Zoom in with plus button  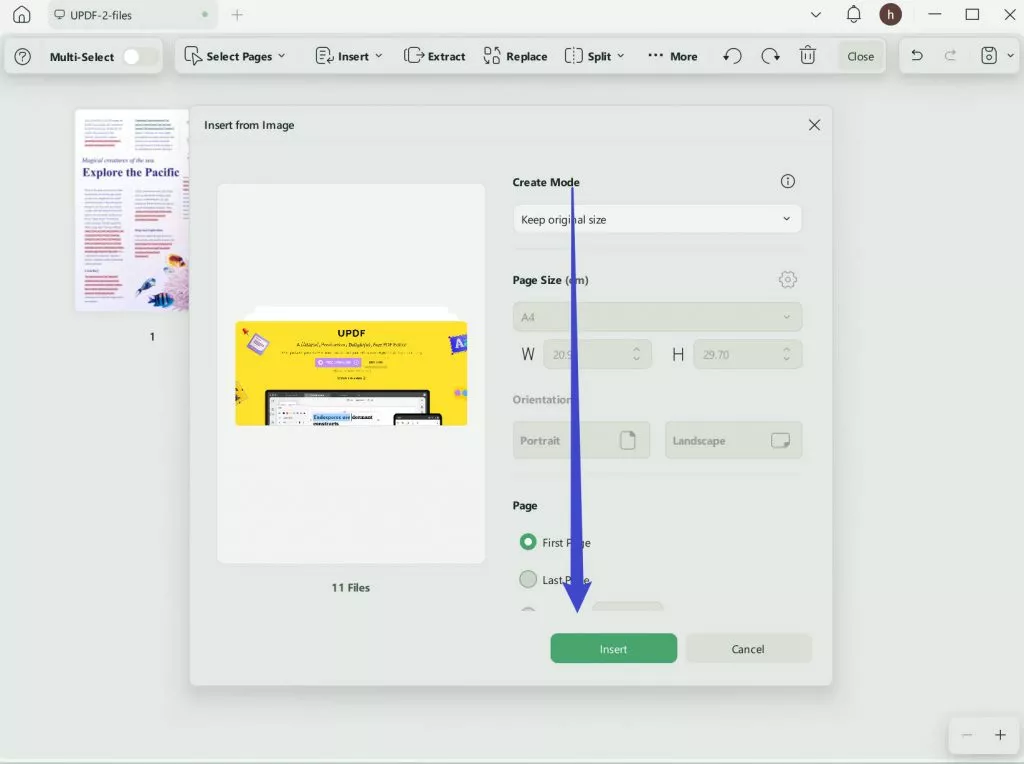click(x=1000, y=735)
